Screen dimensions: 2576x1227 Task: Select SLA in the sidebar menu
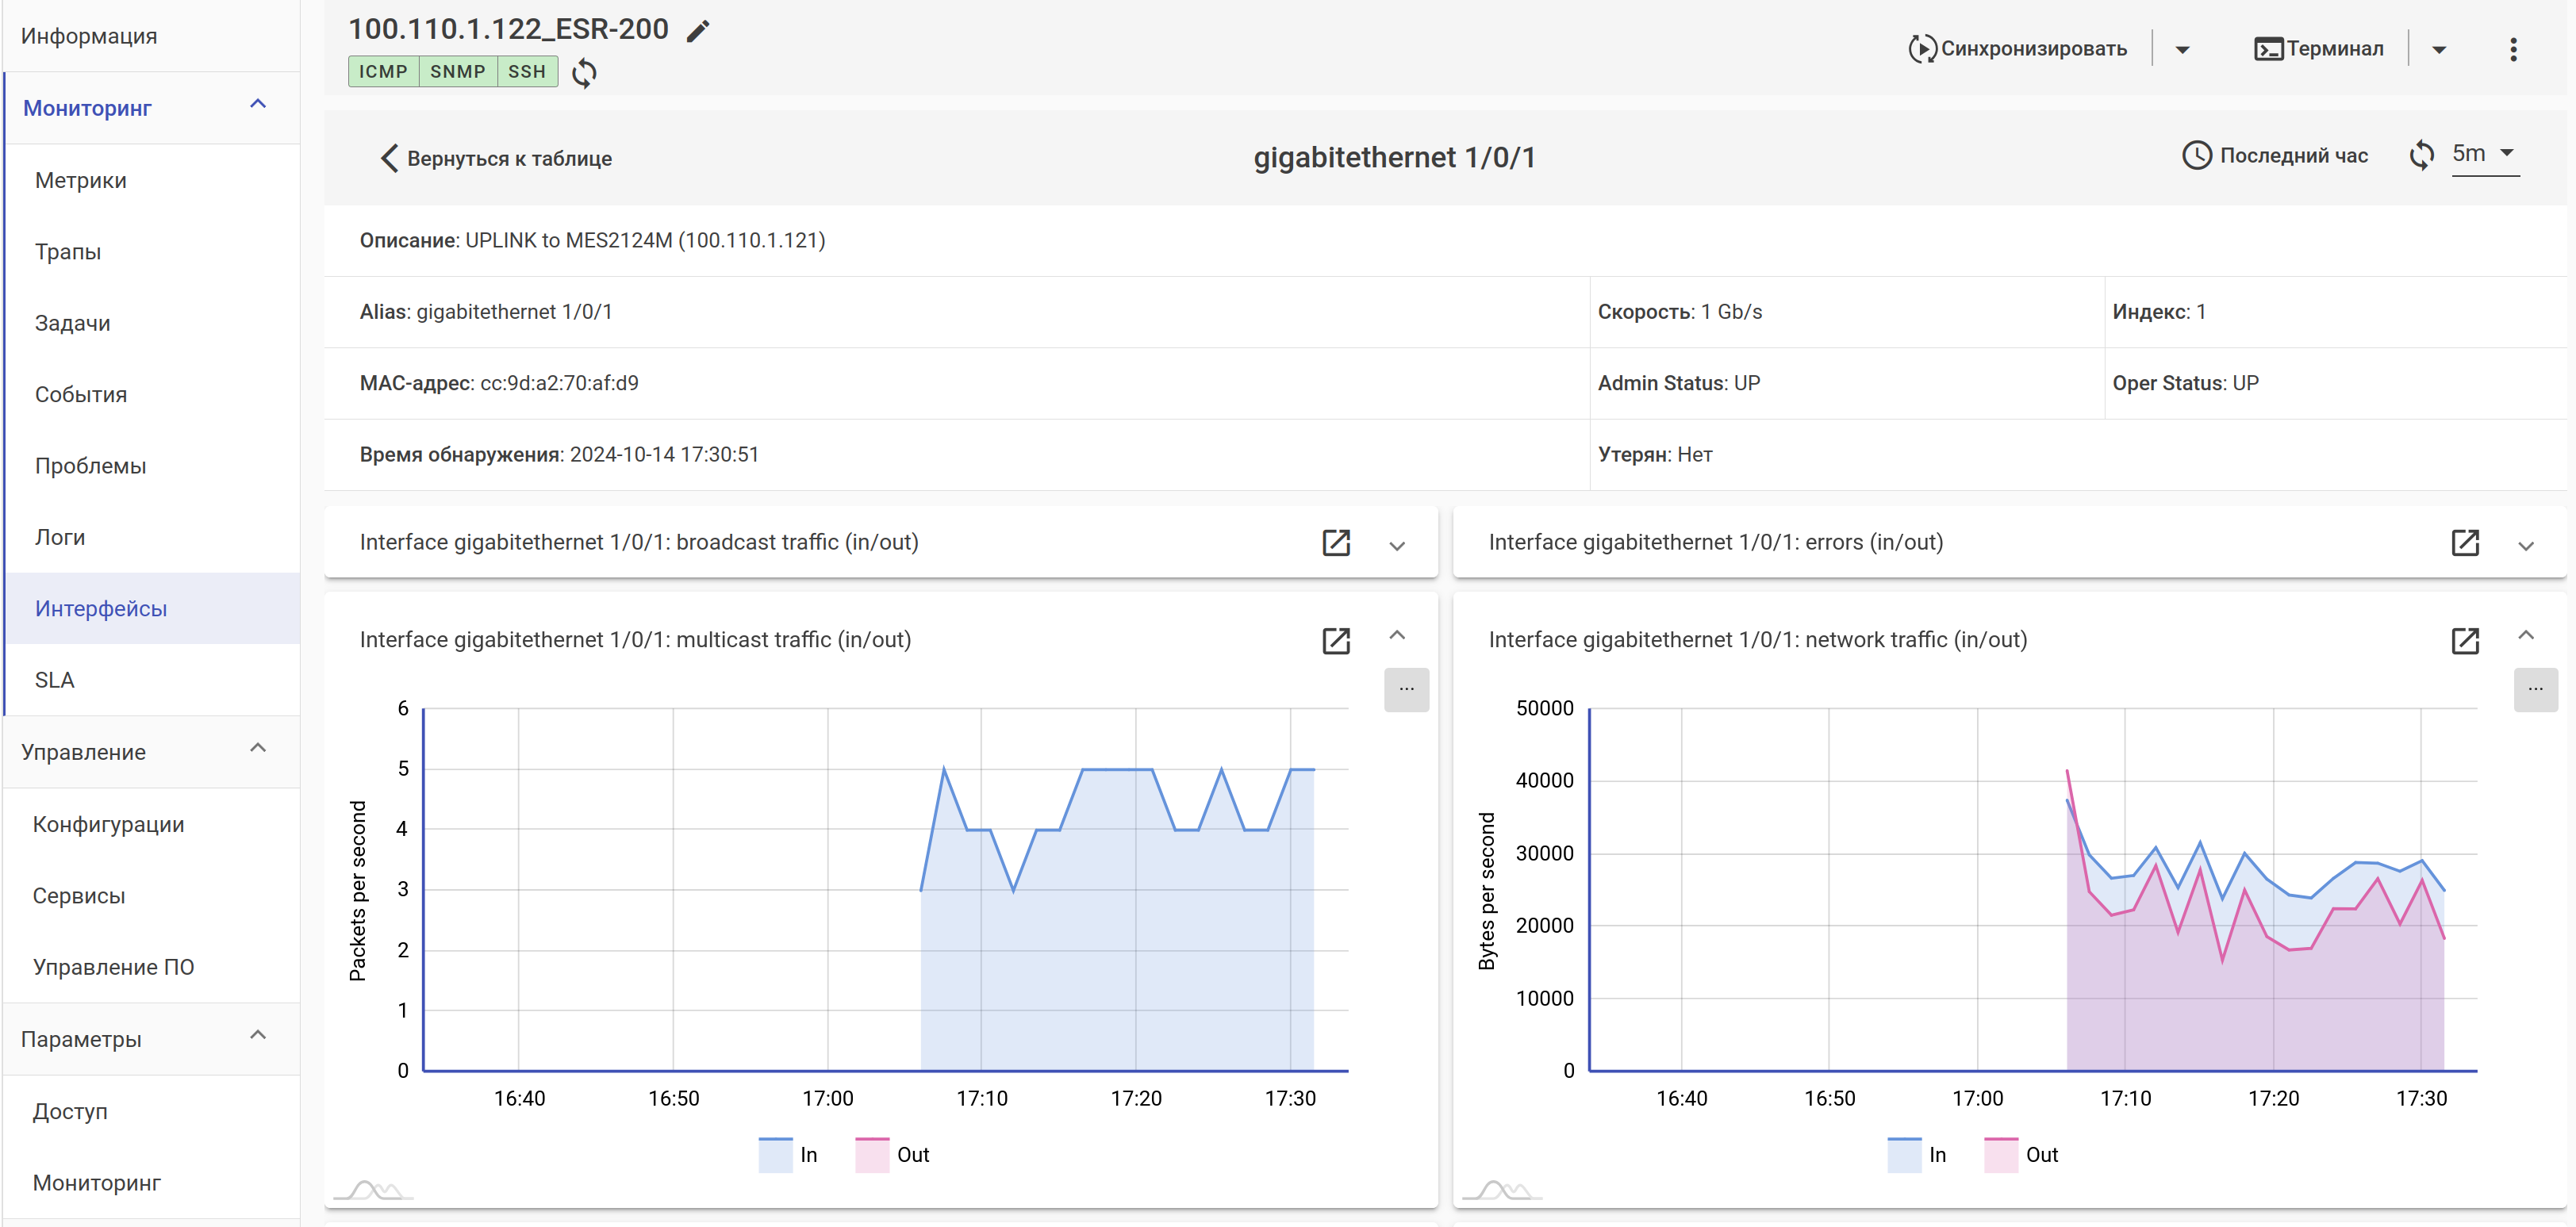coord(55,680)
